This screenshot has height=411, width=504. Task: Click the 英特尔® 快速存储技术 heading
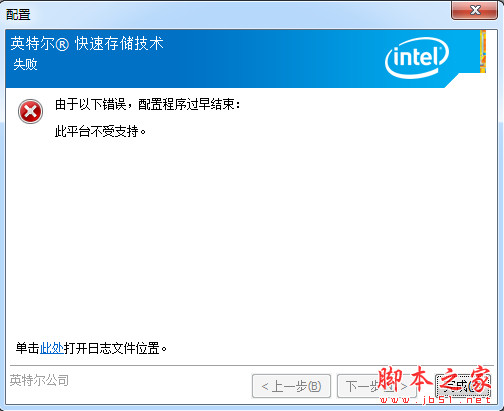[x=87, y=44]
